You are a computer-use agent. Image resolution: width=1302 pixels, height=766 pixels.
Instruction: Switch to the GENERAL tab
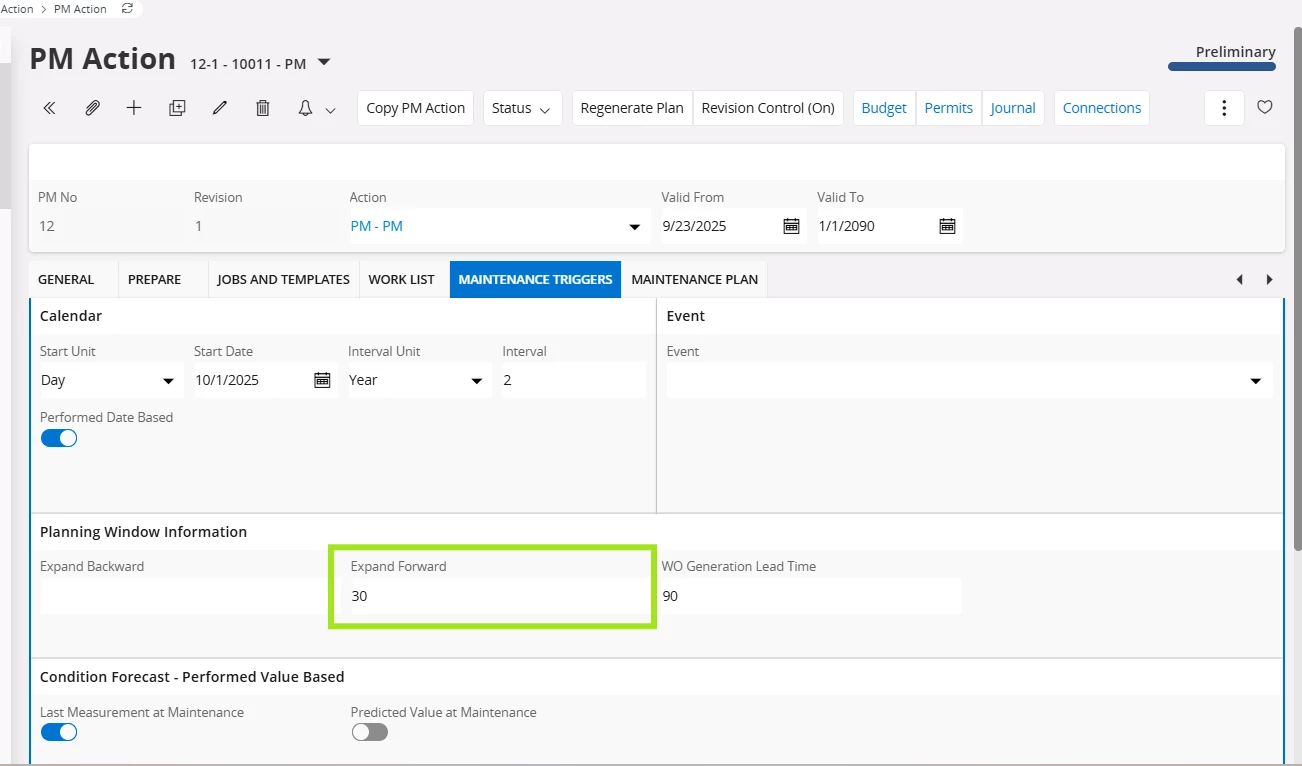pyautogui.click(x=66, y=279)
